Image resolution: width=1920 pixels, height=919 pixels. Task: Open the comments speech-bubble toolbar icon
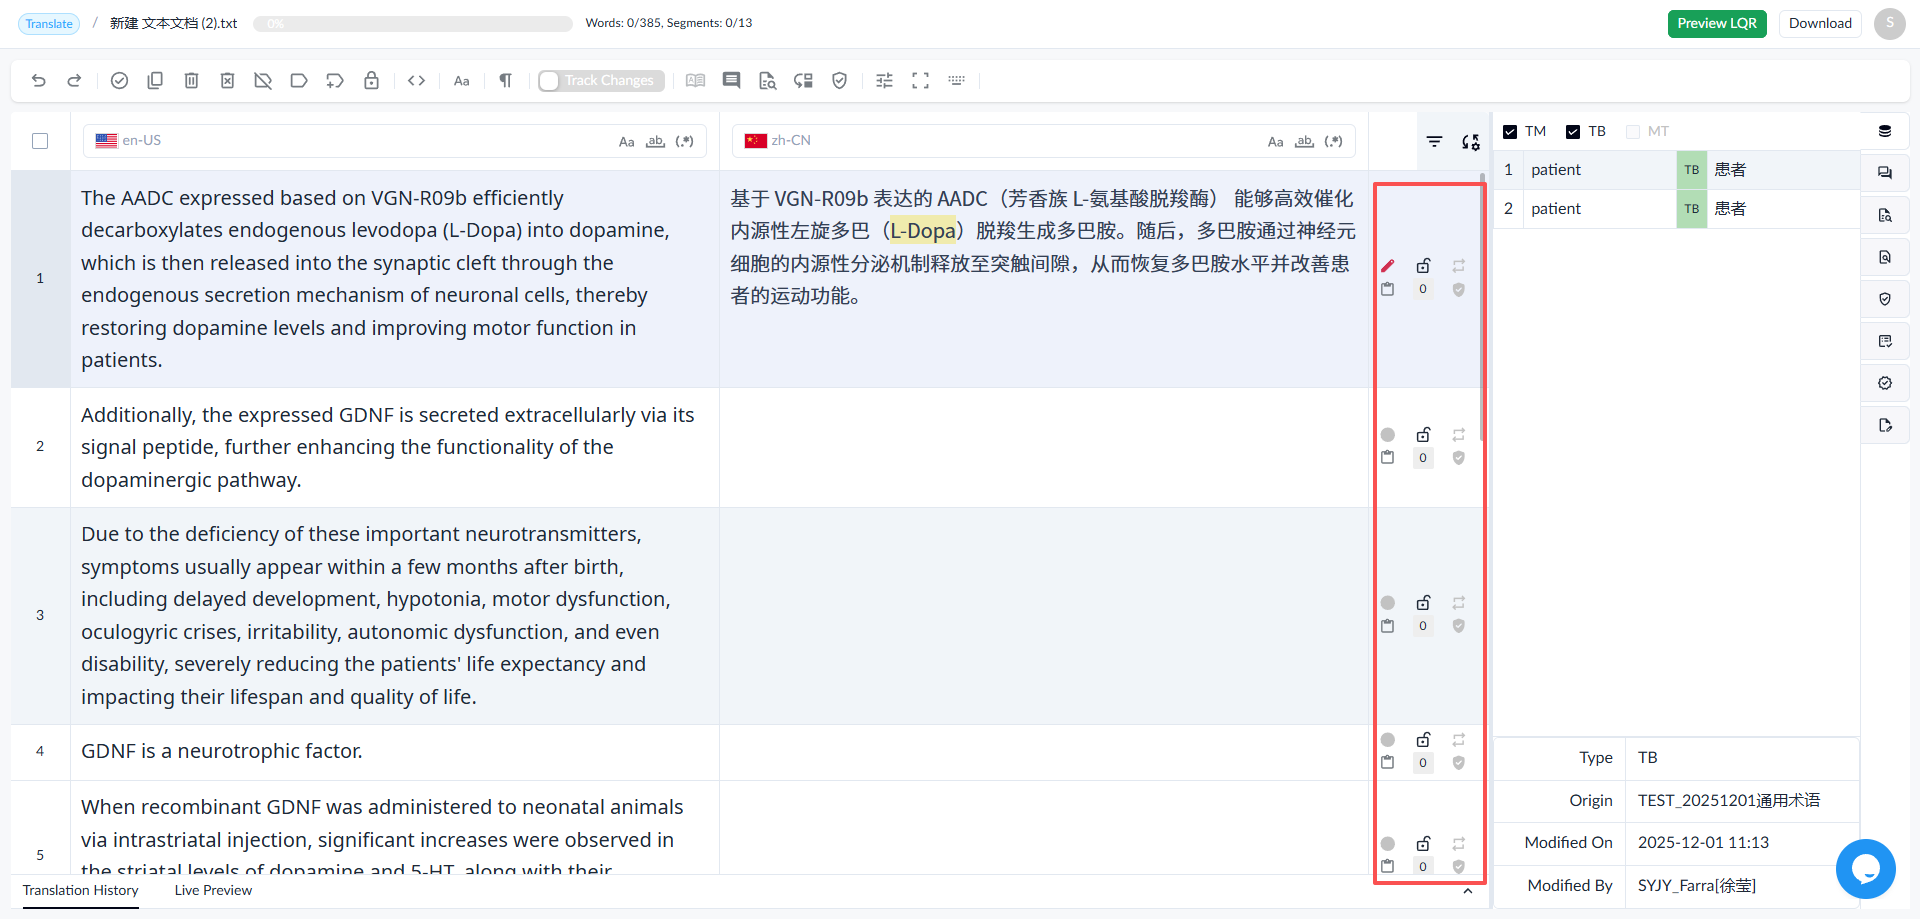[732, 81]
